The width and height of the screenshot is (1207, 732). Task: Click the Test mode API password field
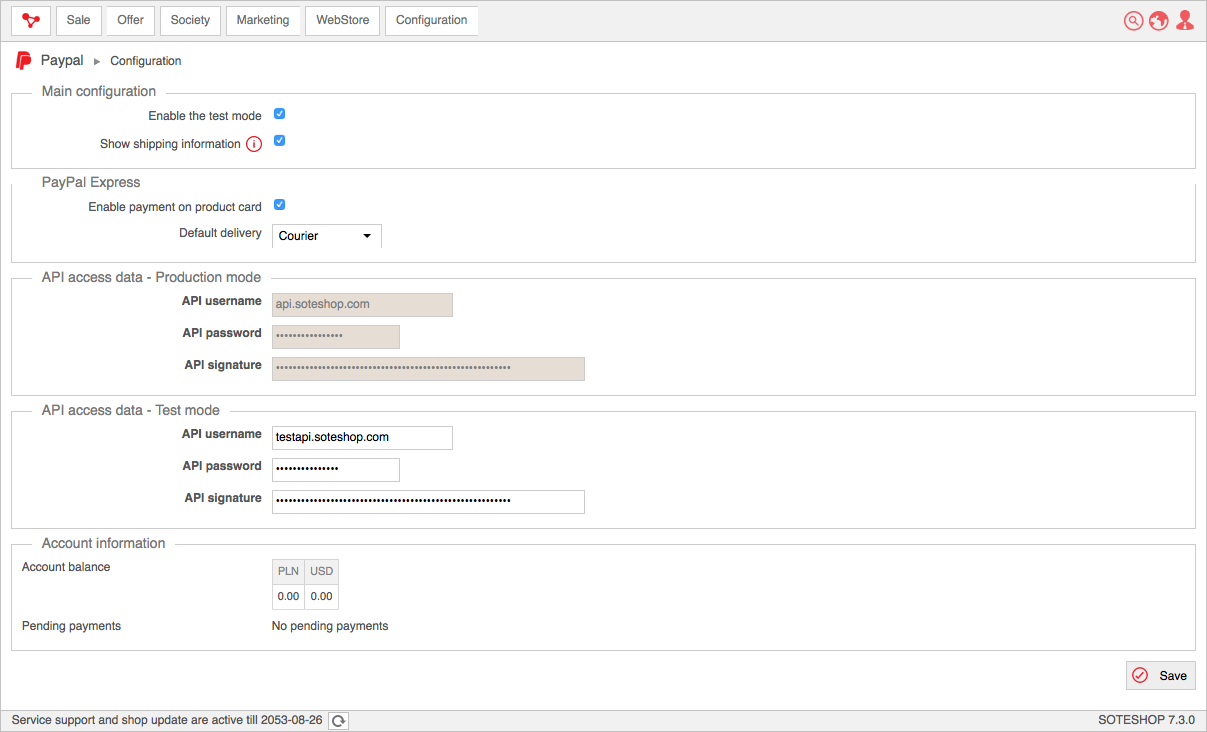point(336,470)
